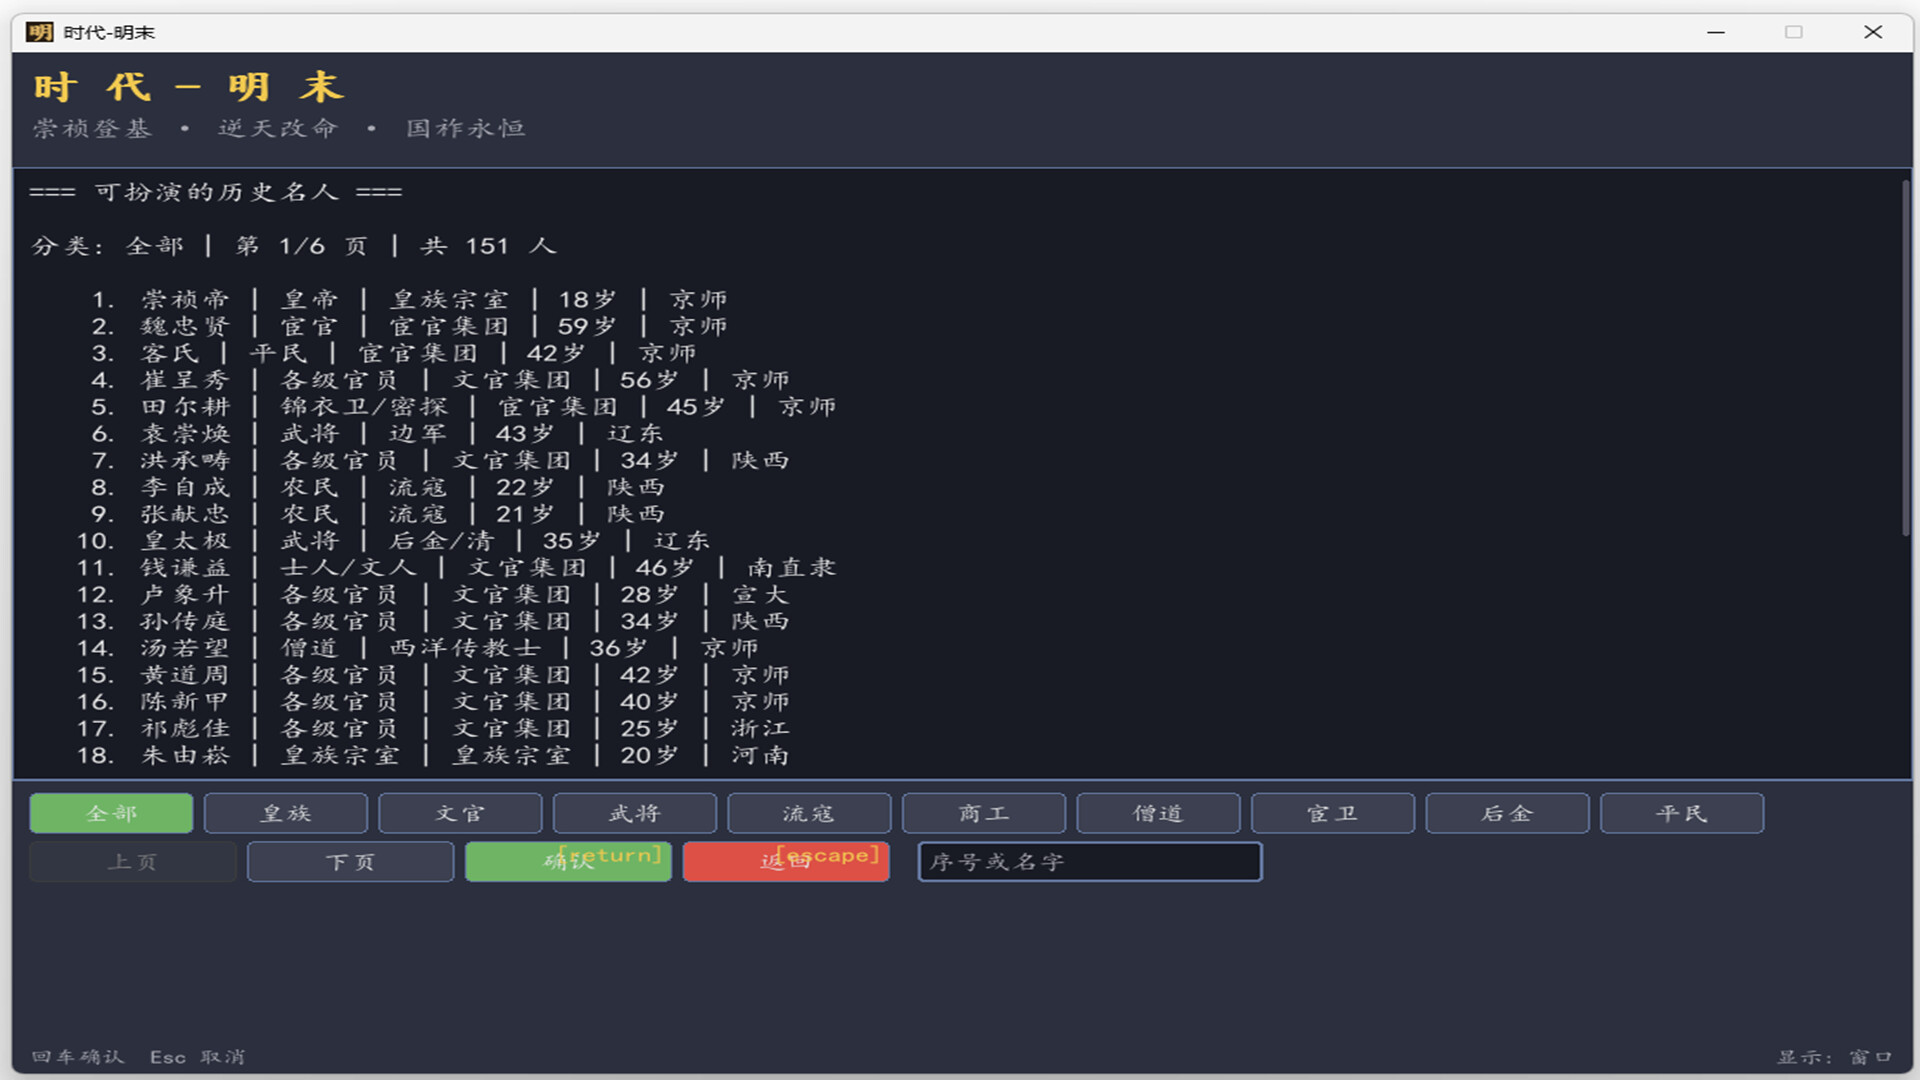Close the 时代-明末 window
The width and height of the screenshot is (1920, 1080).
pyautogui.click(x=1873, y=32)
